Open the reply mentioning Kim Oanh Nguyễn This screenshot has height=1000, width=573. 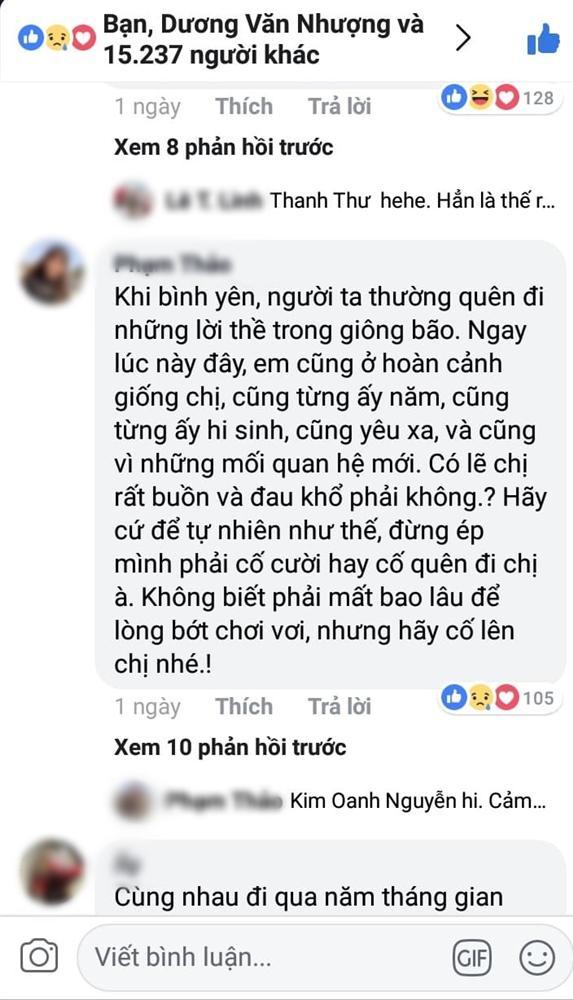[x=330, y=800]
